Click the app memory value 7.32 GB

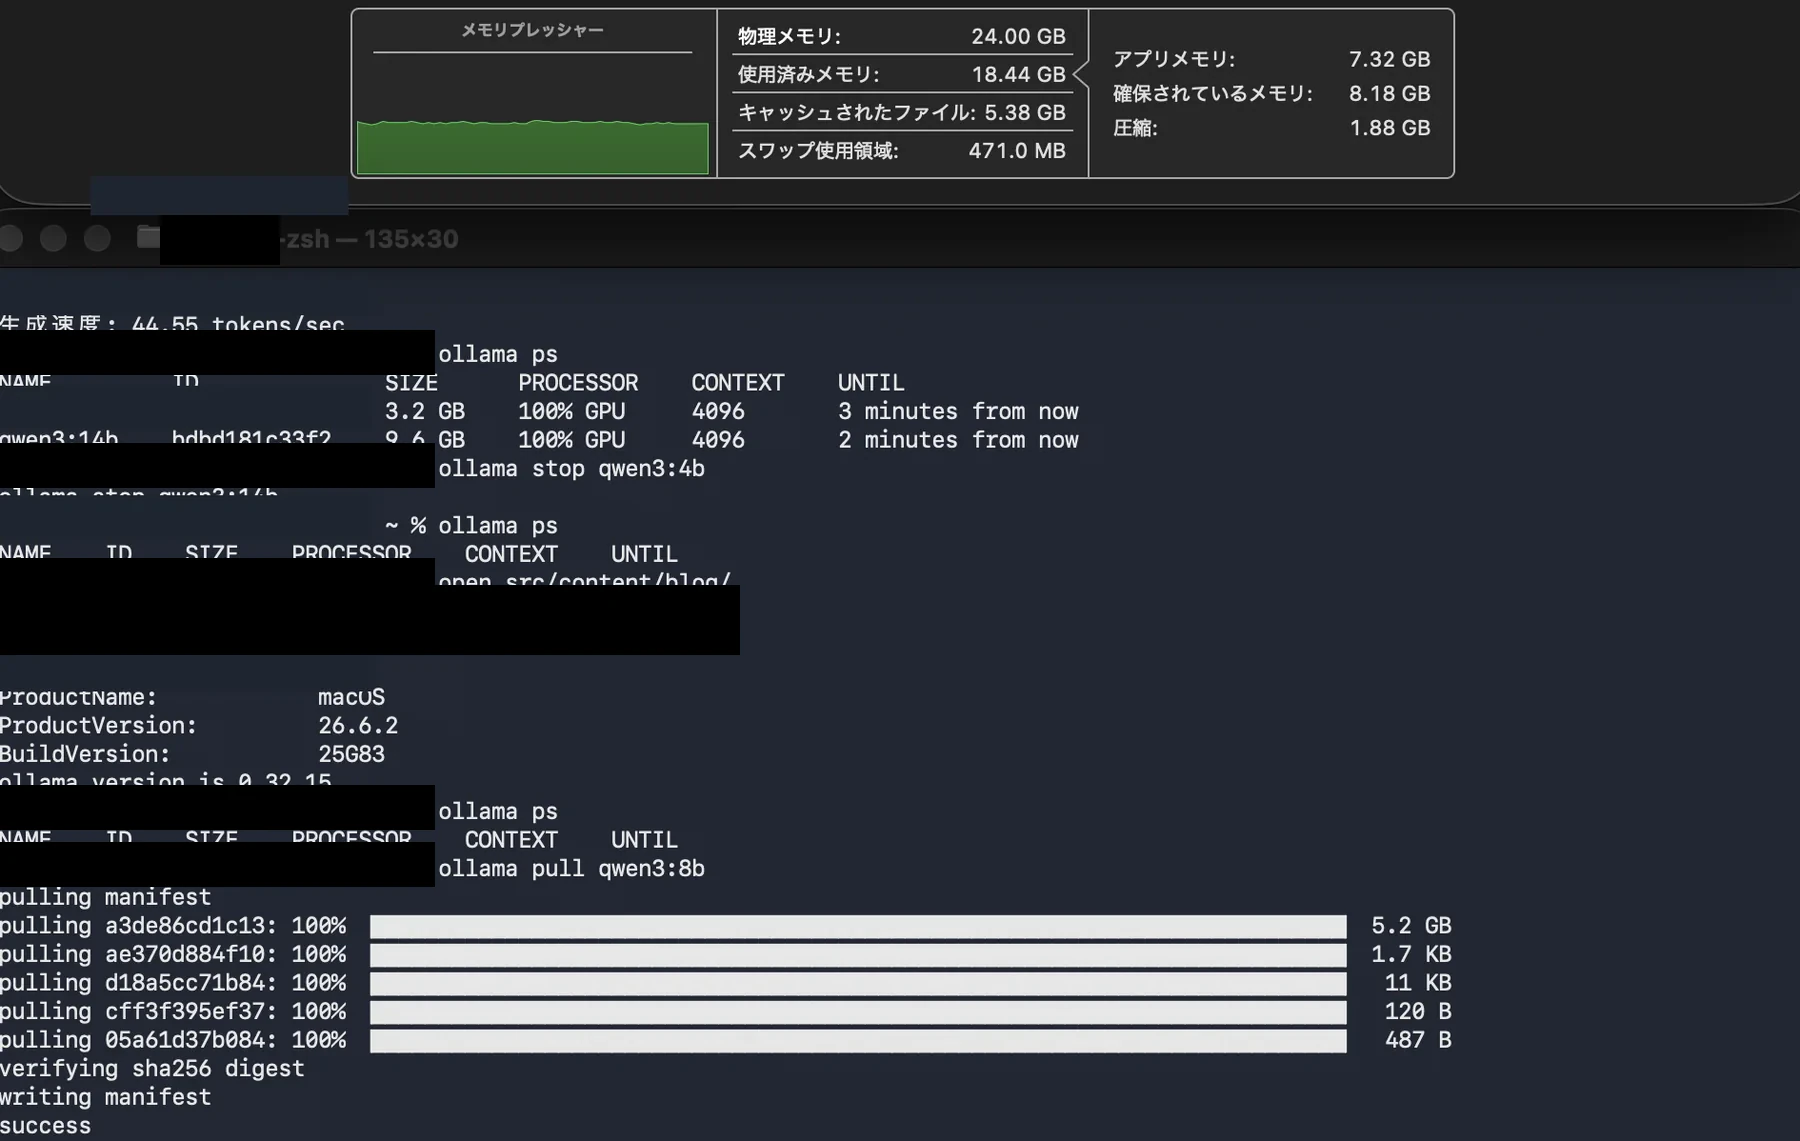click(x=1389, y=60)
